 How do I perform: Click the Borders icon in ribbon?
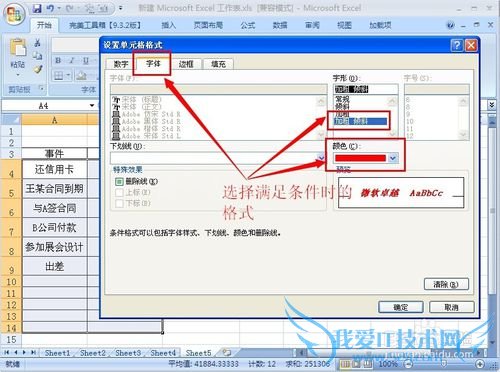(x=59, y=76)
